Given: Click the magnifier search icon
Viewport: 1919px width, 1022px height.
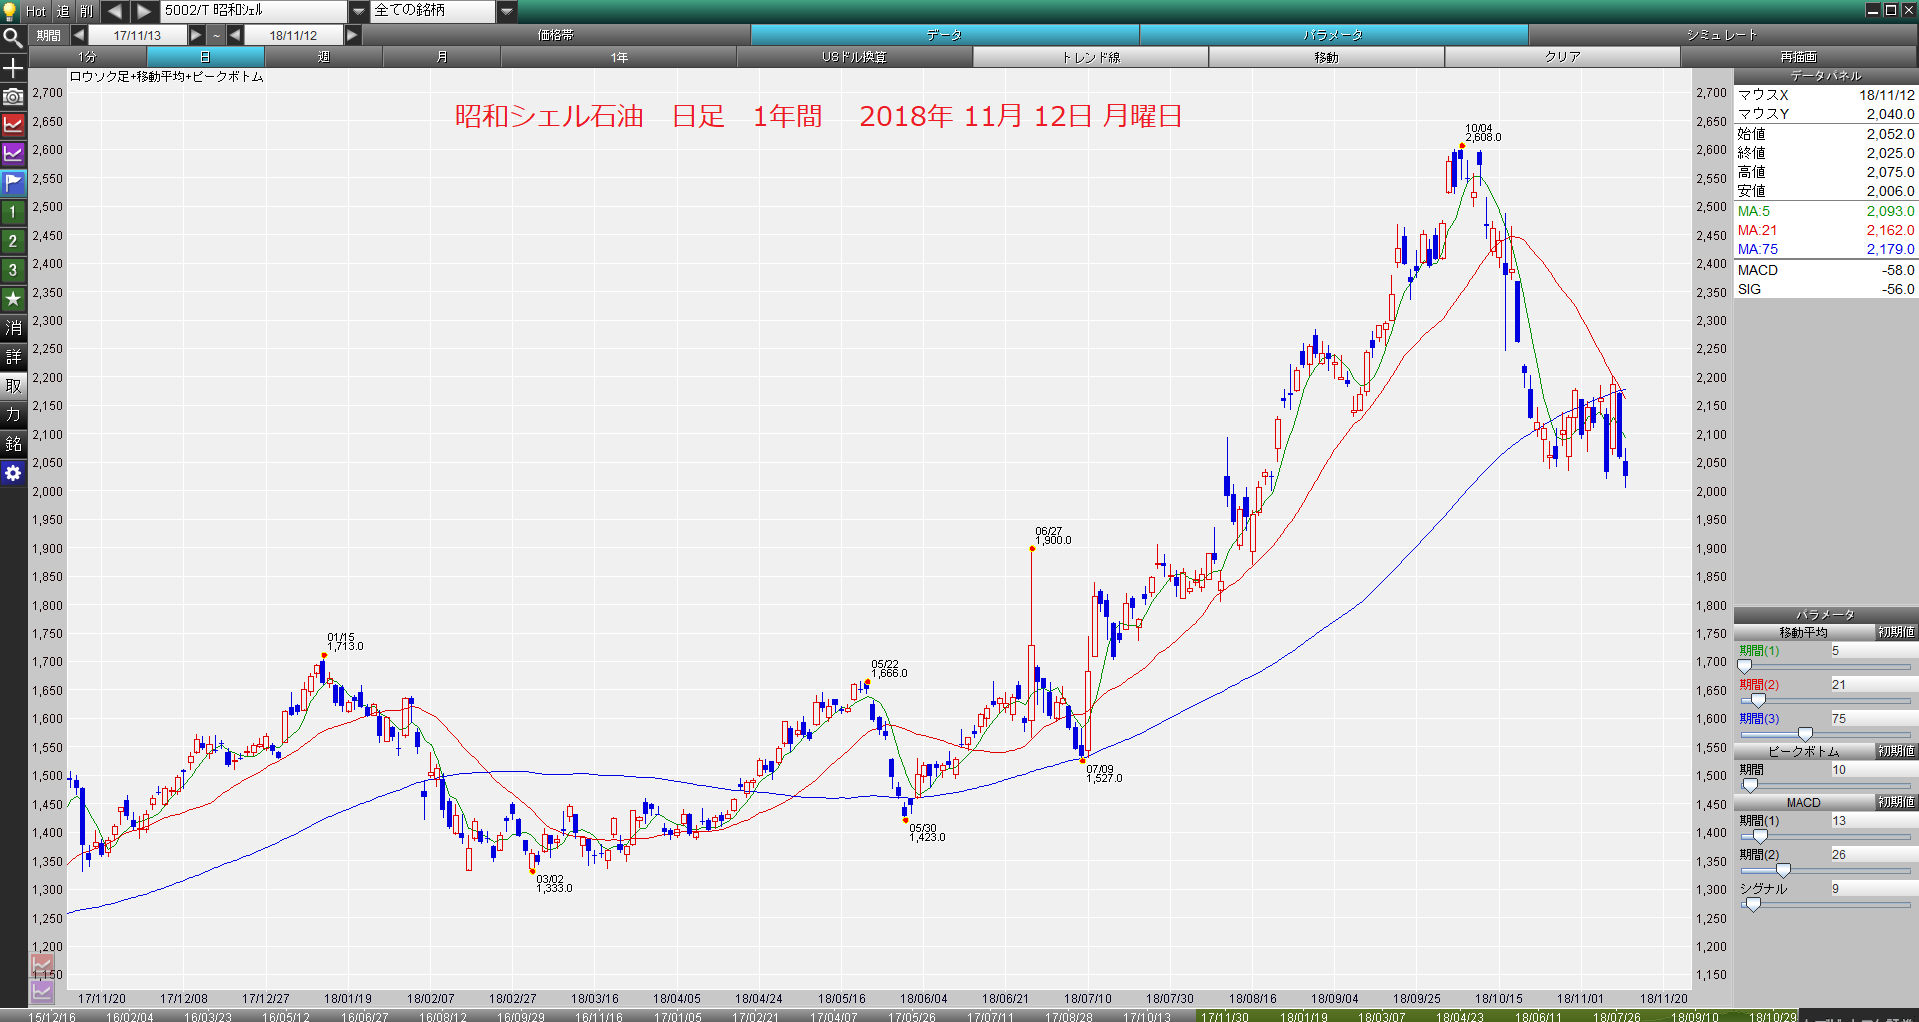Looking at the screenshot, I should pyautogui.click(x=13, y=38).
